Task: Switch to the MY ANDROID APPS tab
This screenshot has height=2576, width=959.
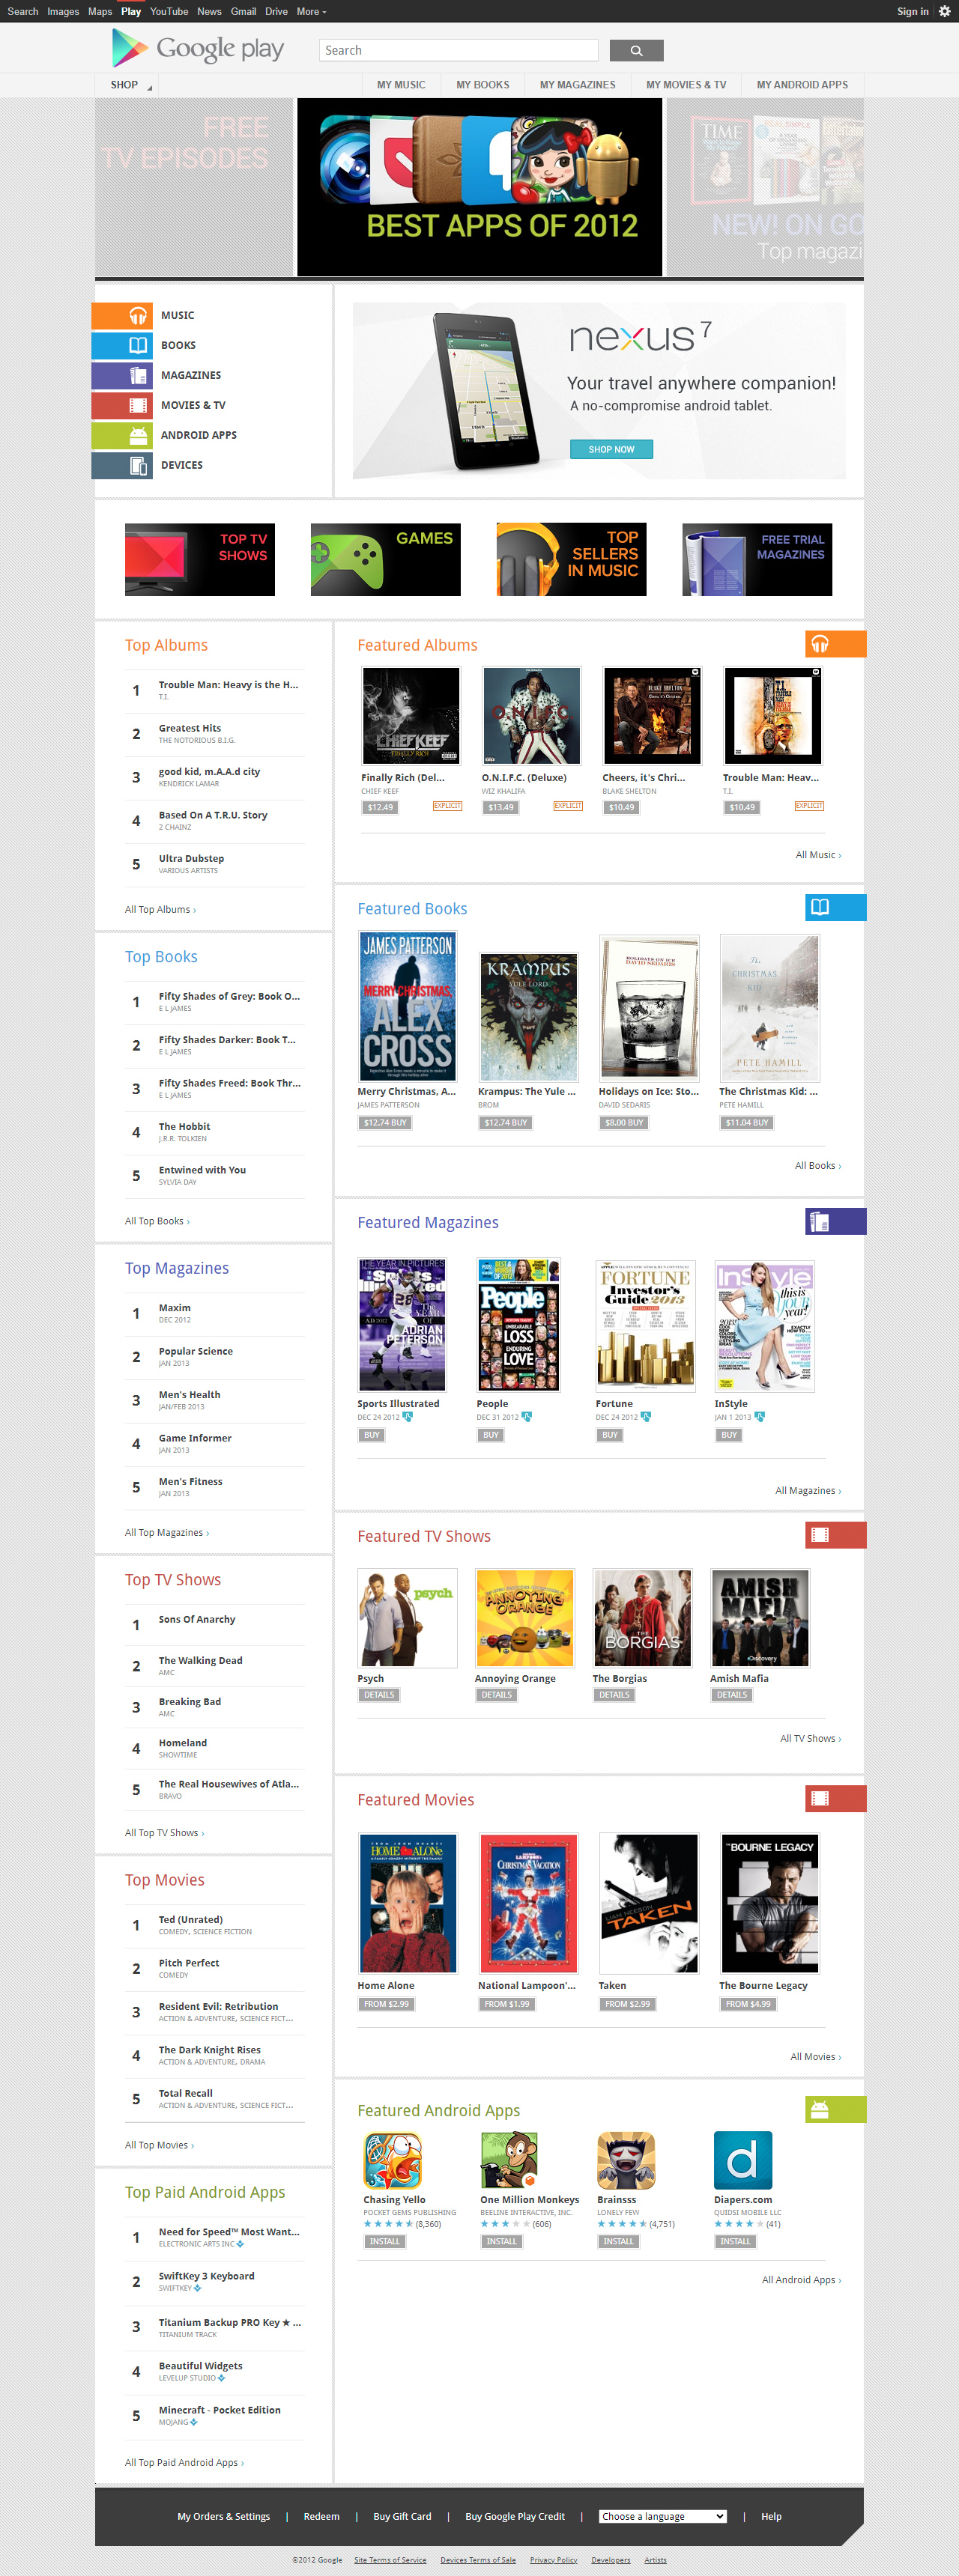Action: pos(802,85)
